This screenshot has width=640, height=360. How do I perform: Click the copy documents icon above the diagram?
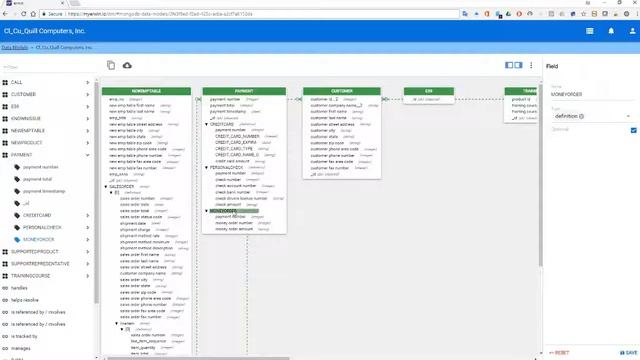point(111,65)
